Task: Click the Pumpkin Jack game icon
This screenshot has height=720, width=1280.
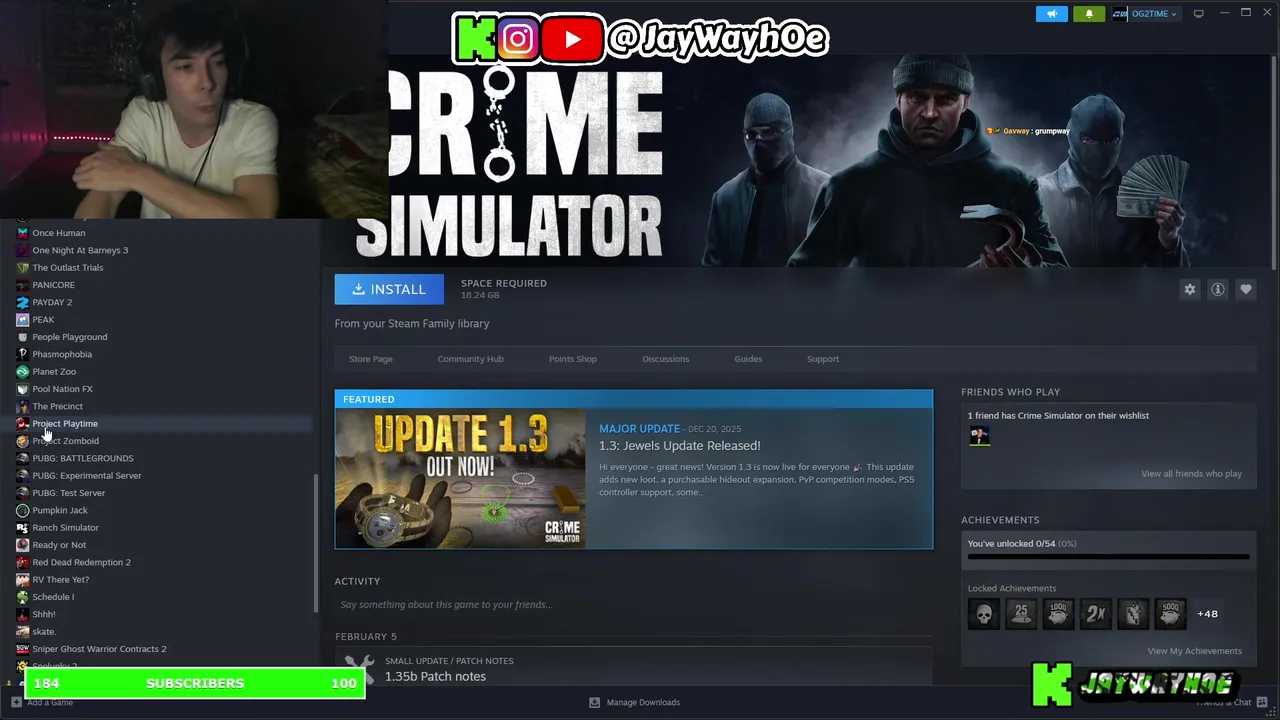Action: [23, 510]
